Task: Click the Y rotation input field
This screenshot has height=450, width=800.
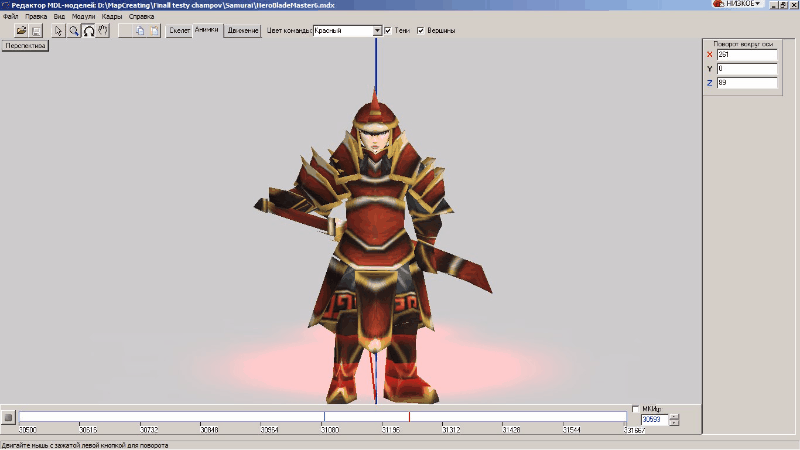Action: click(746, 68)
